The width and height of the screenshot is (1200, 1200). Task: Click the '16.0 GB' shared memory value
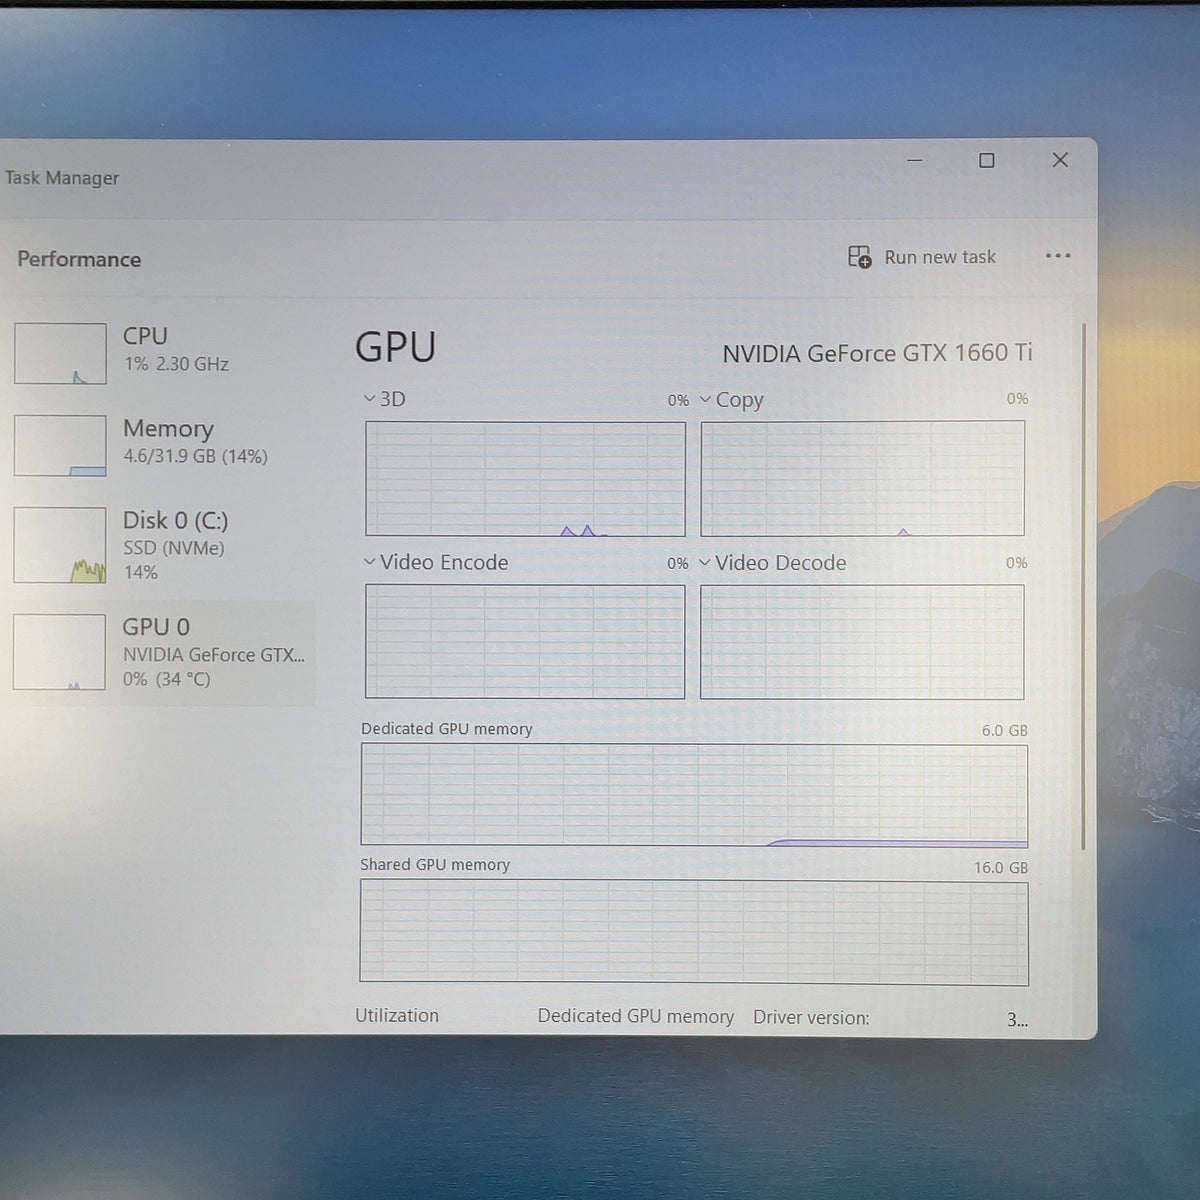pyautogui.click(x=1000, y=868)
